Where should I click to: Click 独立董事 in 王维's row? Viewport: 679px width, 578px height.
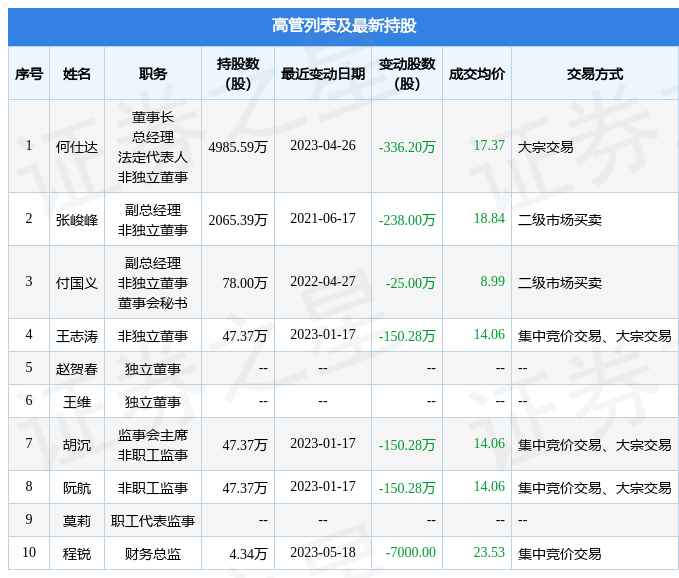tap(153, 402)
